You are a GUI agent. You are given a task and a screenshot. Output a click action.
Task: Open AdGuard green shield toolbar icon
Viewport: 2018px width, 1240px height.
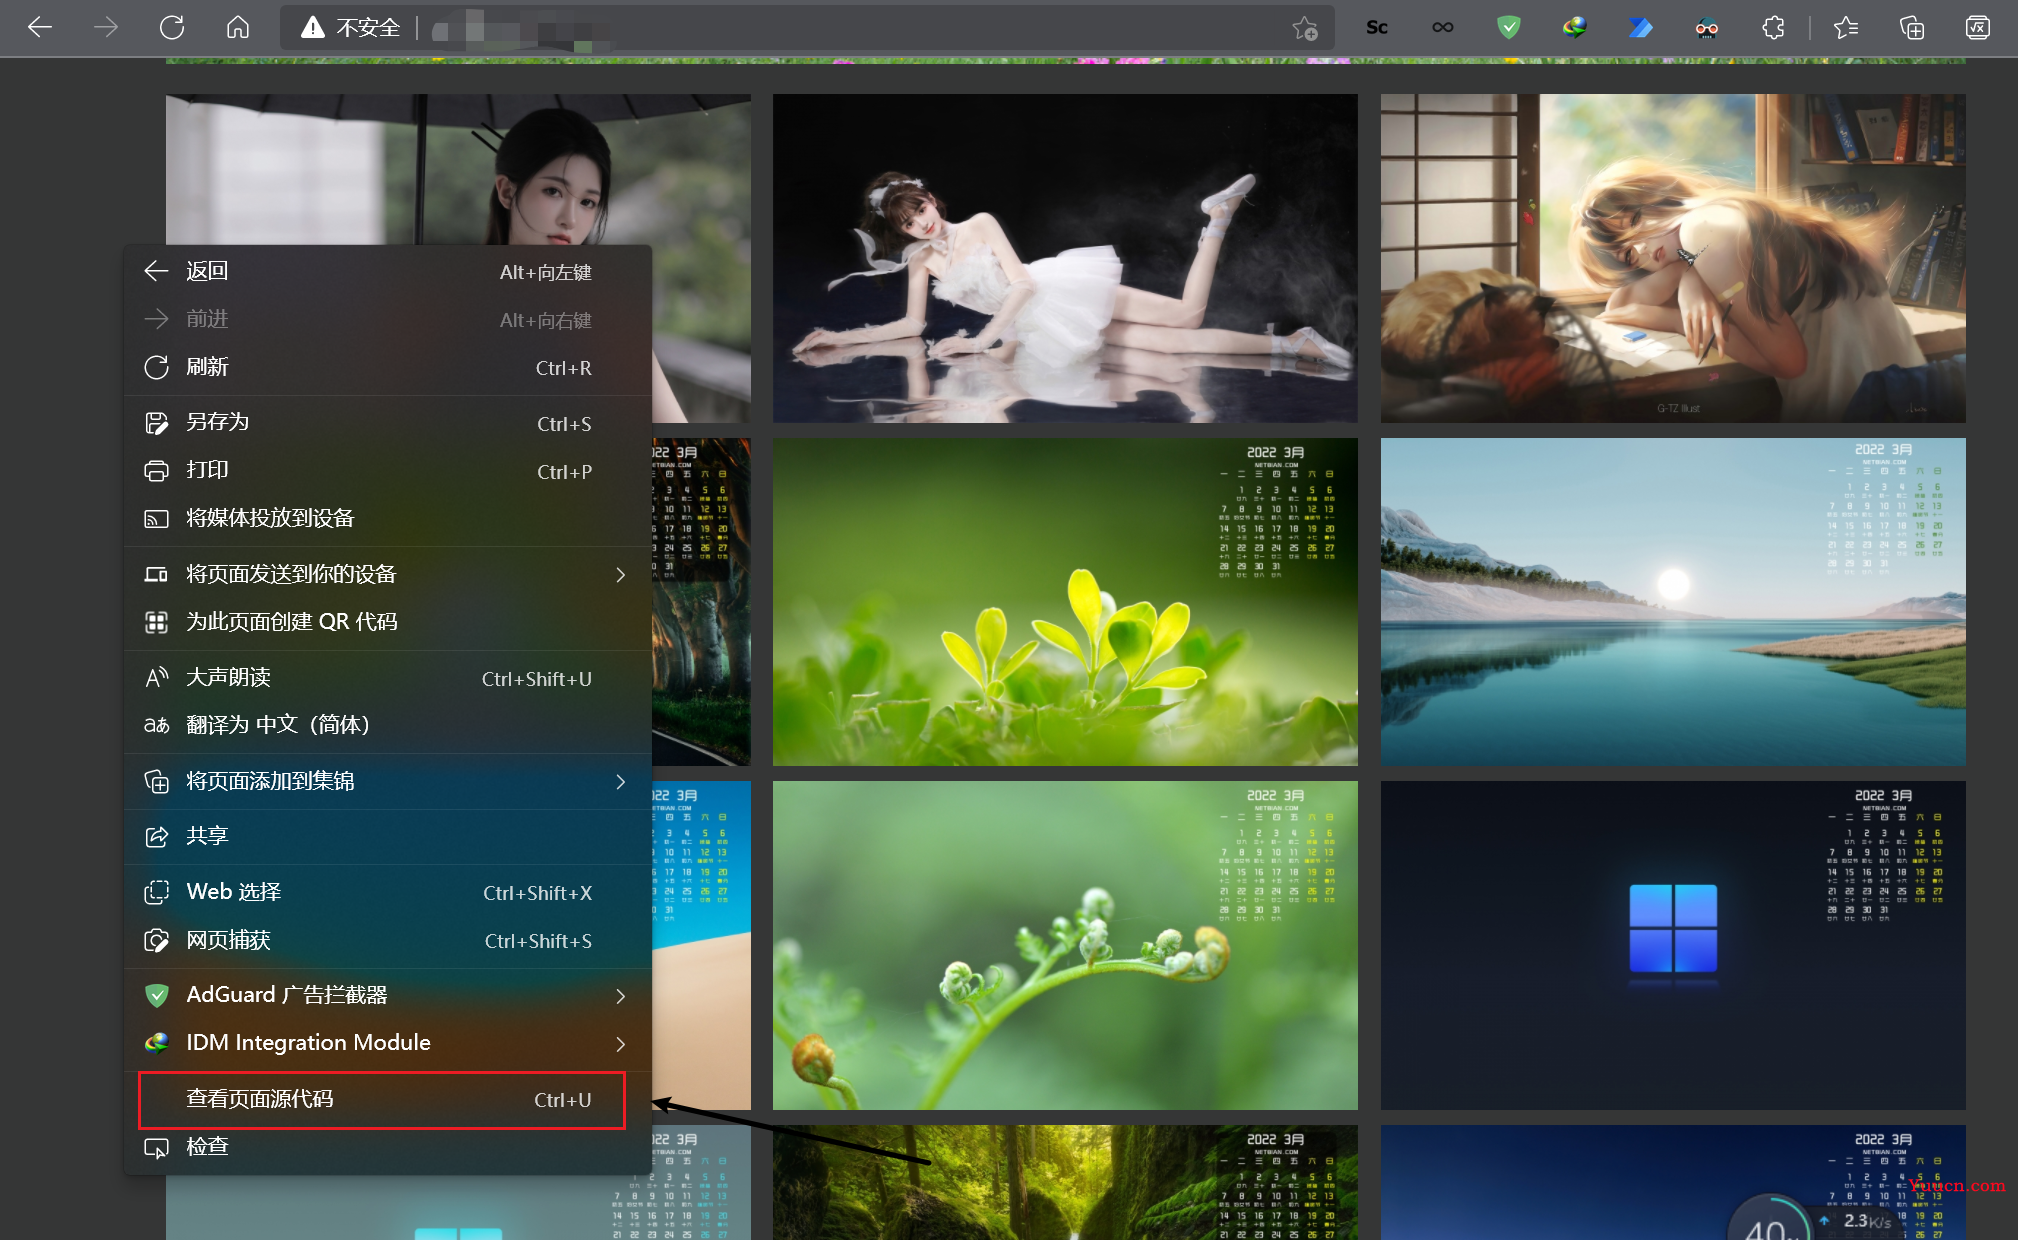1509,28
